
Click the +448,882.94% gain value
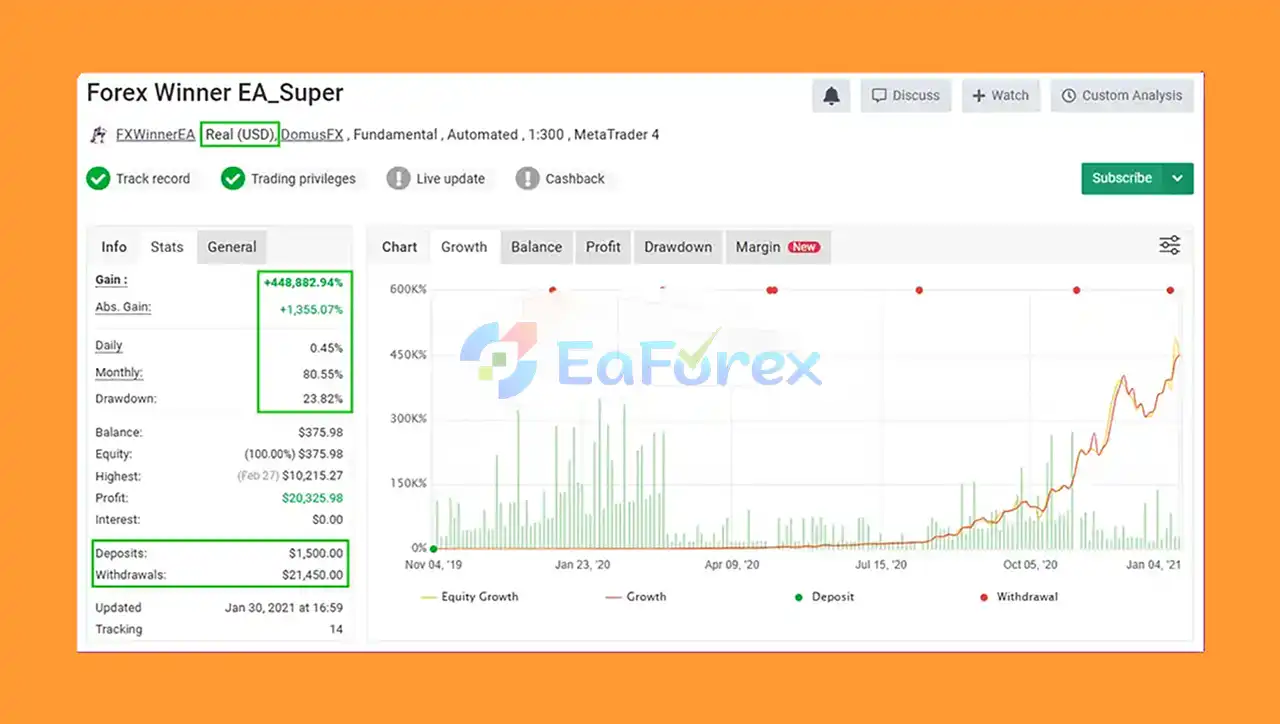click(x=303, y=283)
